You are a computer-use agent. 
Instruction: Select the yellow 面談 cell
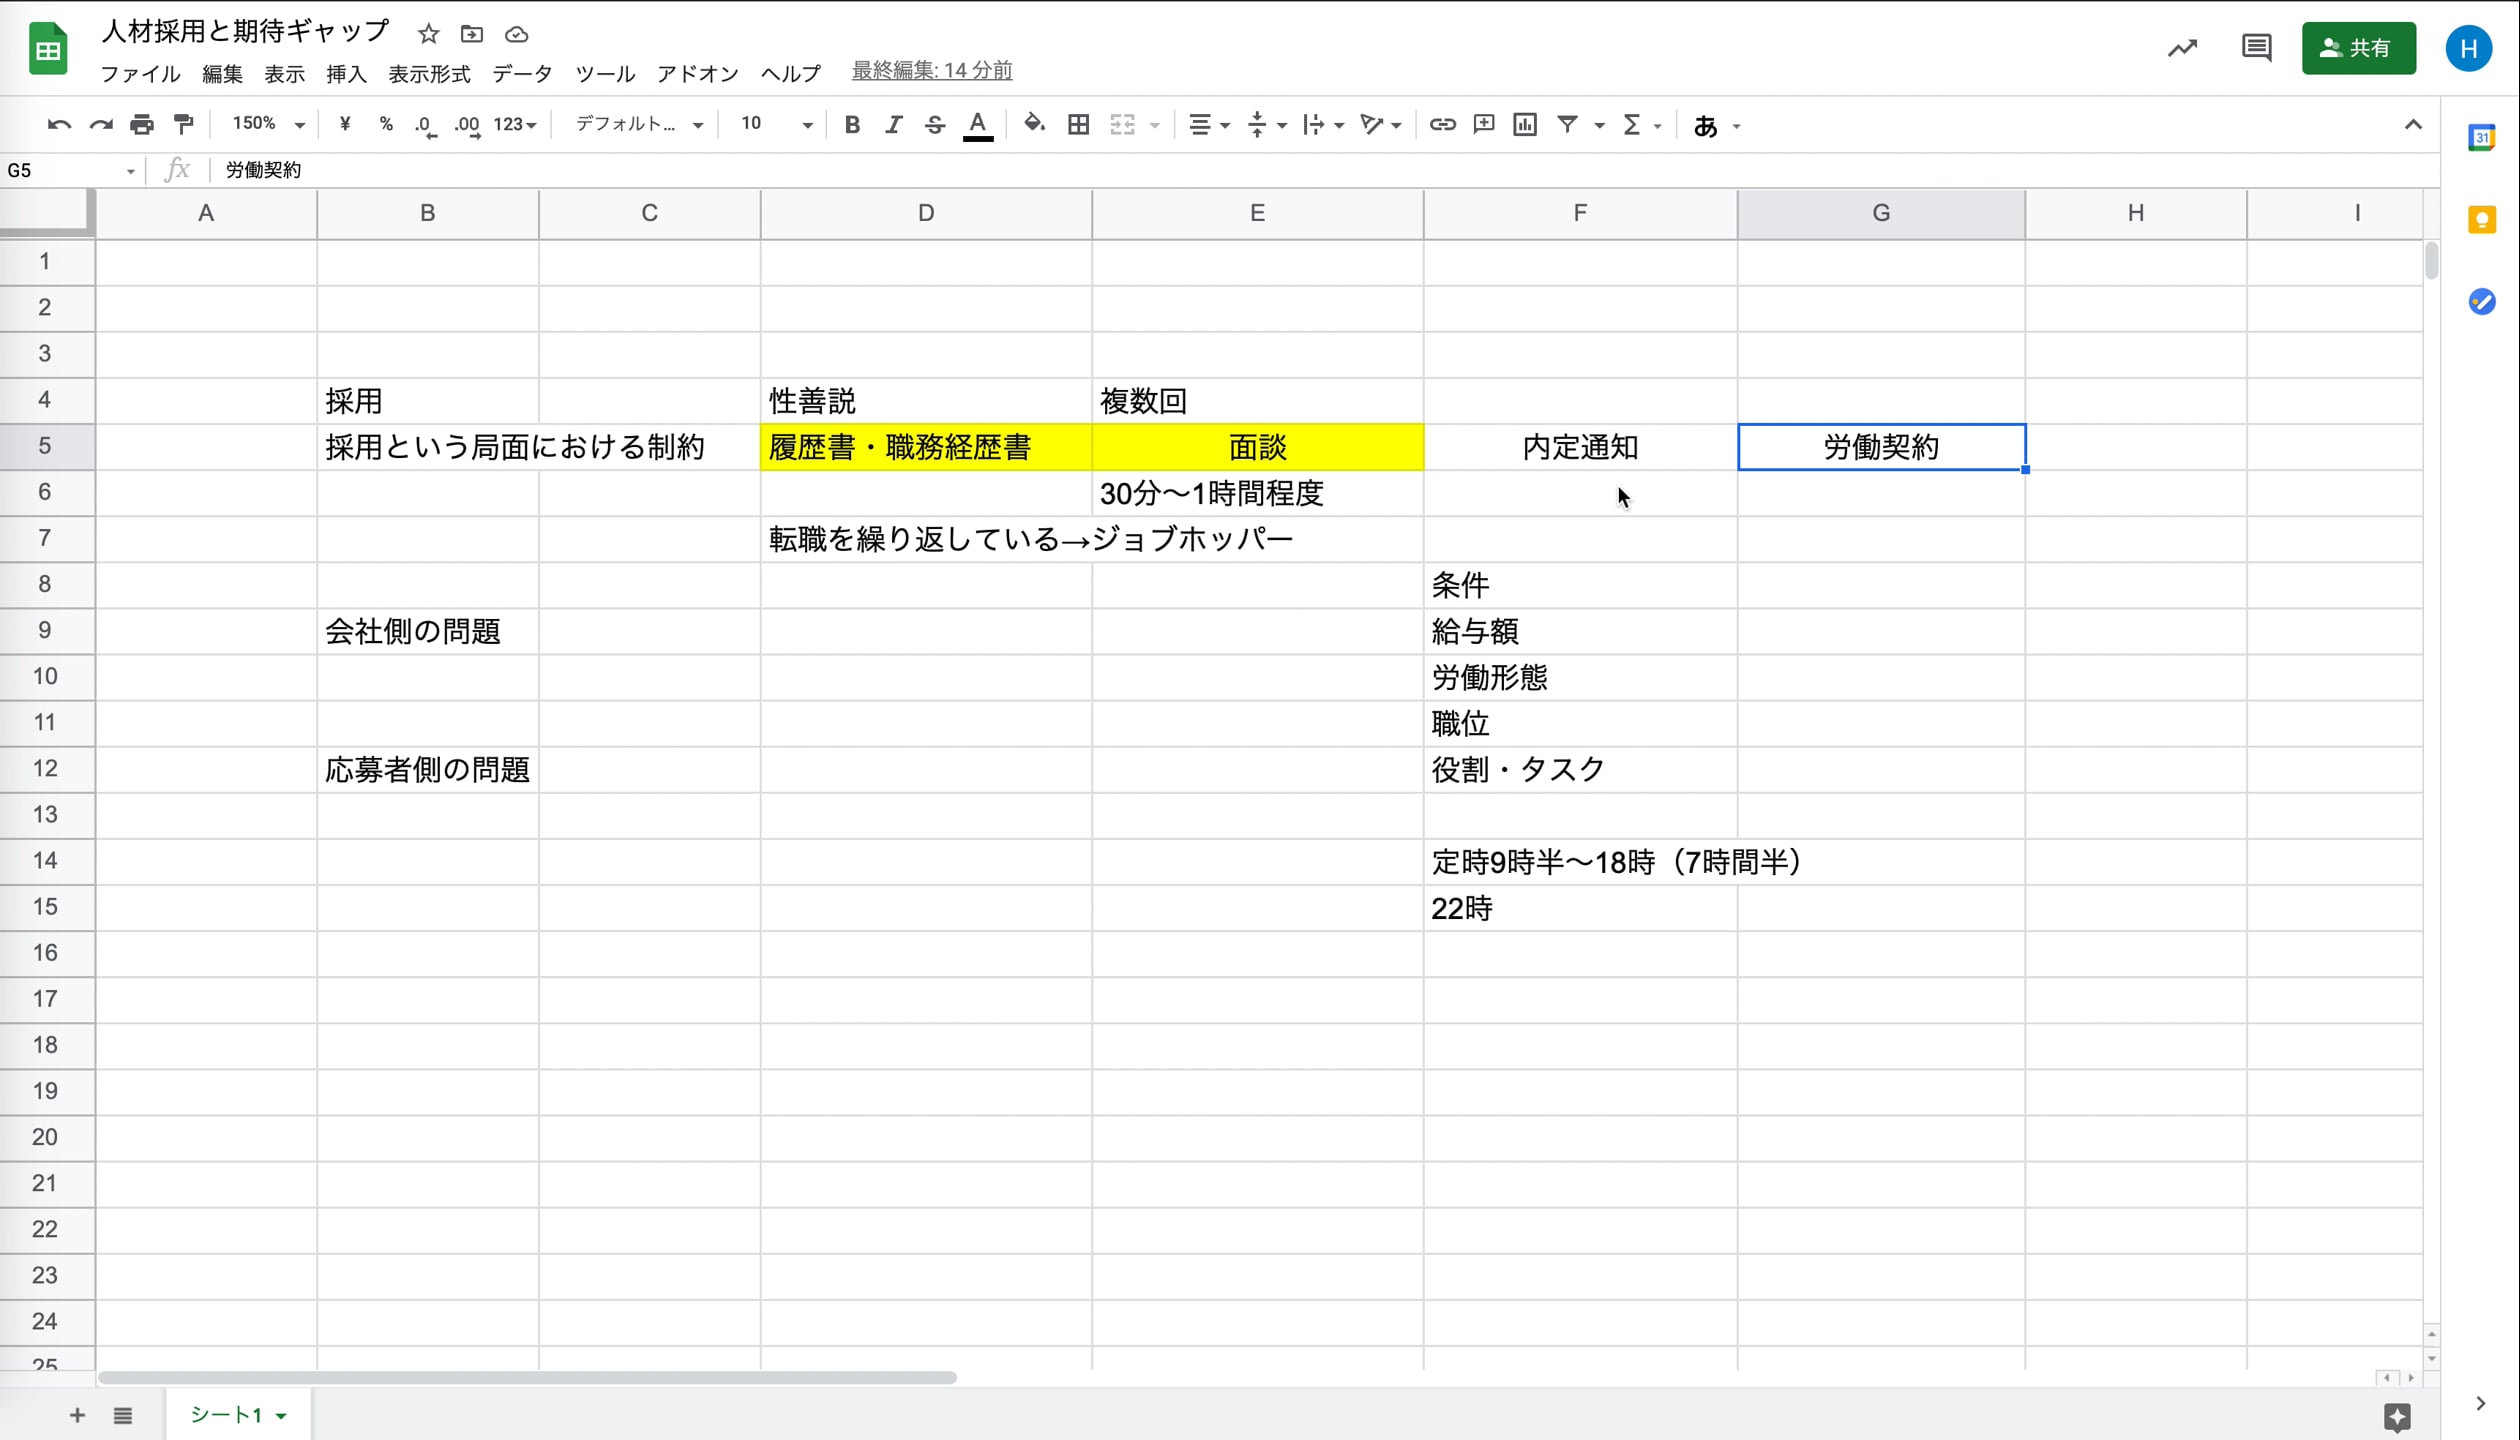pyautogui.click(x=1257, y=447)
